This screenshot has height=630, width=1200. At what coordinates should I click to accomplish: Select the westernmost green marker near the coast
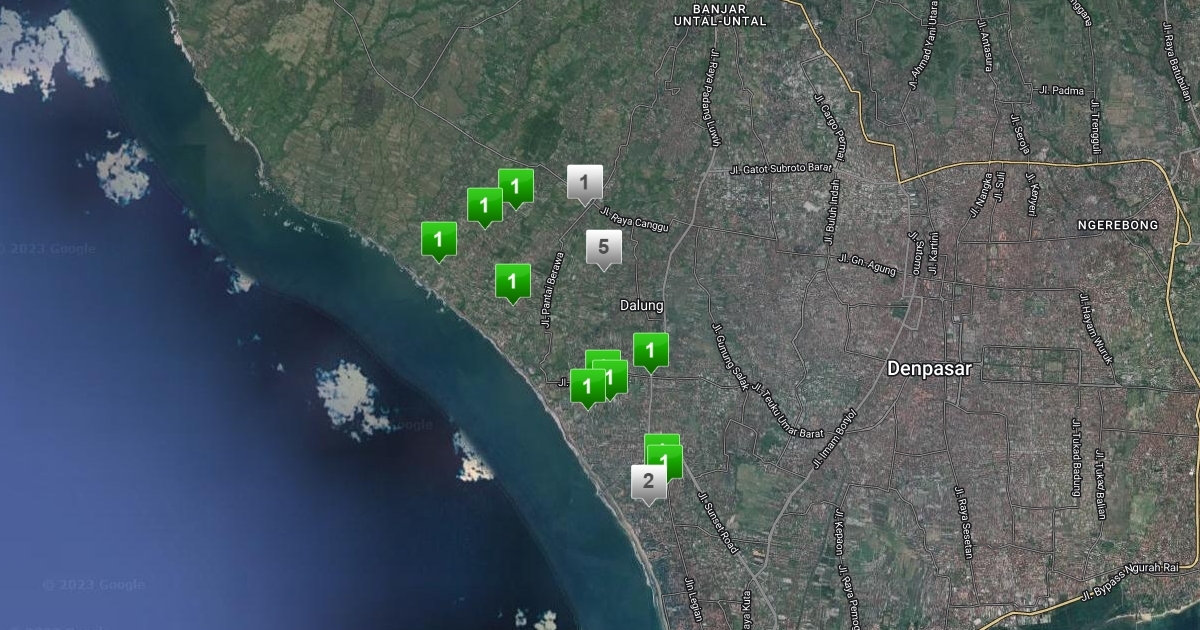(438, 240)
